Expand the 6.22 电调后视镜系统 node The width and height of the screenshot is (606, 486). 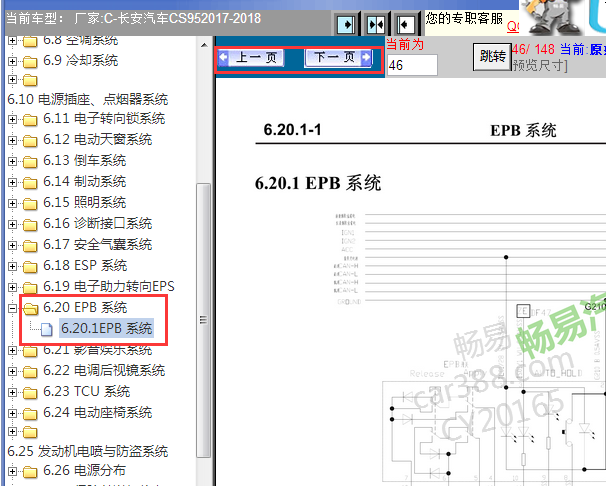click(12, 371)
